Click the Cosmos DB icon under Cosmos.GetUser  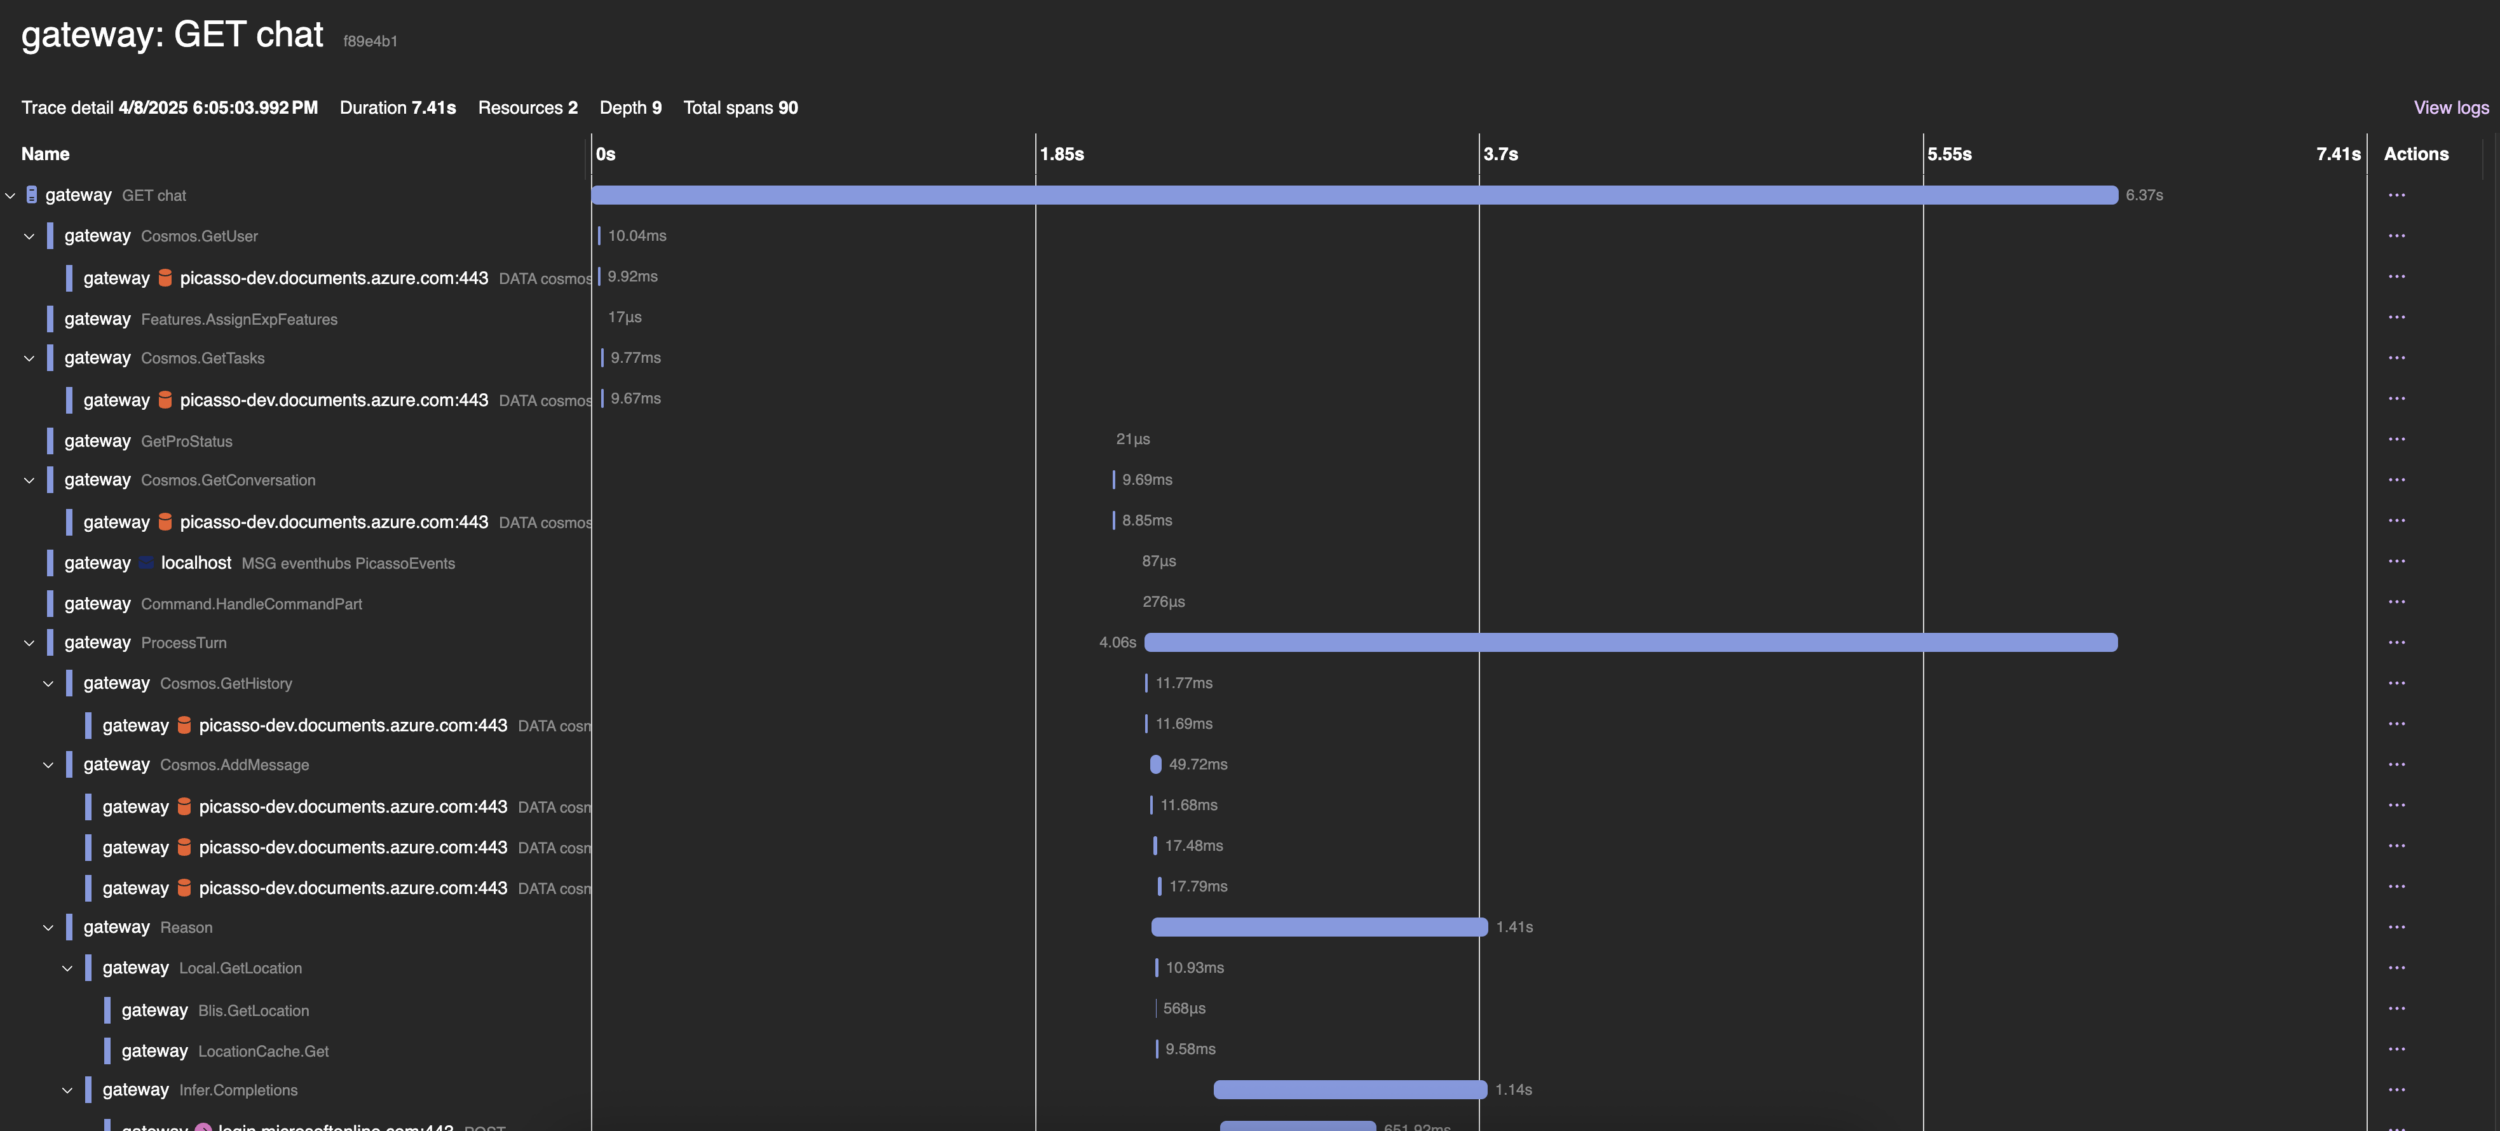pyautogui.click(x=167, y=277)
